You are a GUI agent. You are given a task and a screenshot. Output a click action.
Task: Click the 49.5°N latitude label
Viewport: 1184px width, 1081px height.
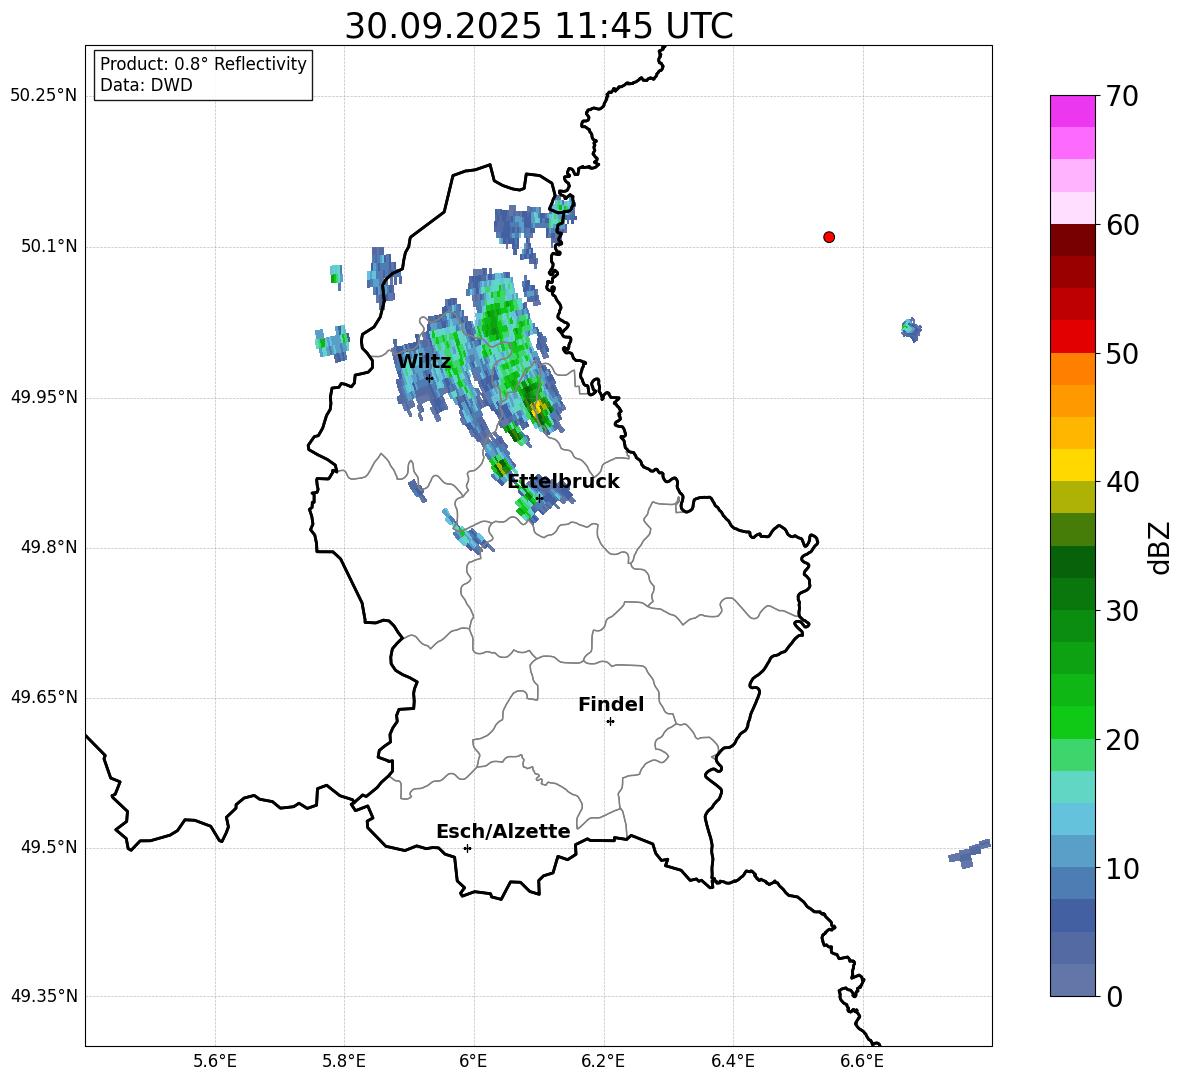[49, 848]
